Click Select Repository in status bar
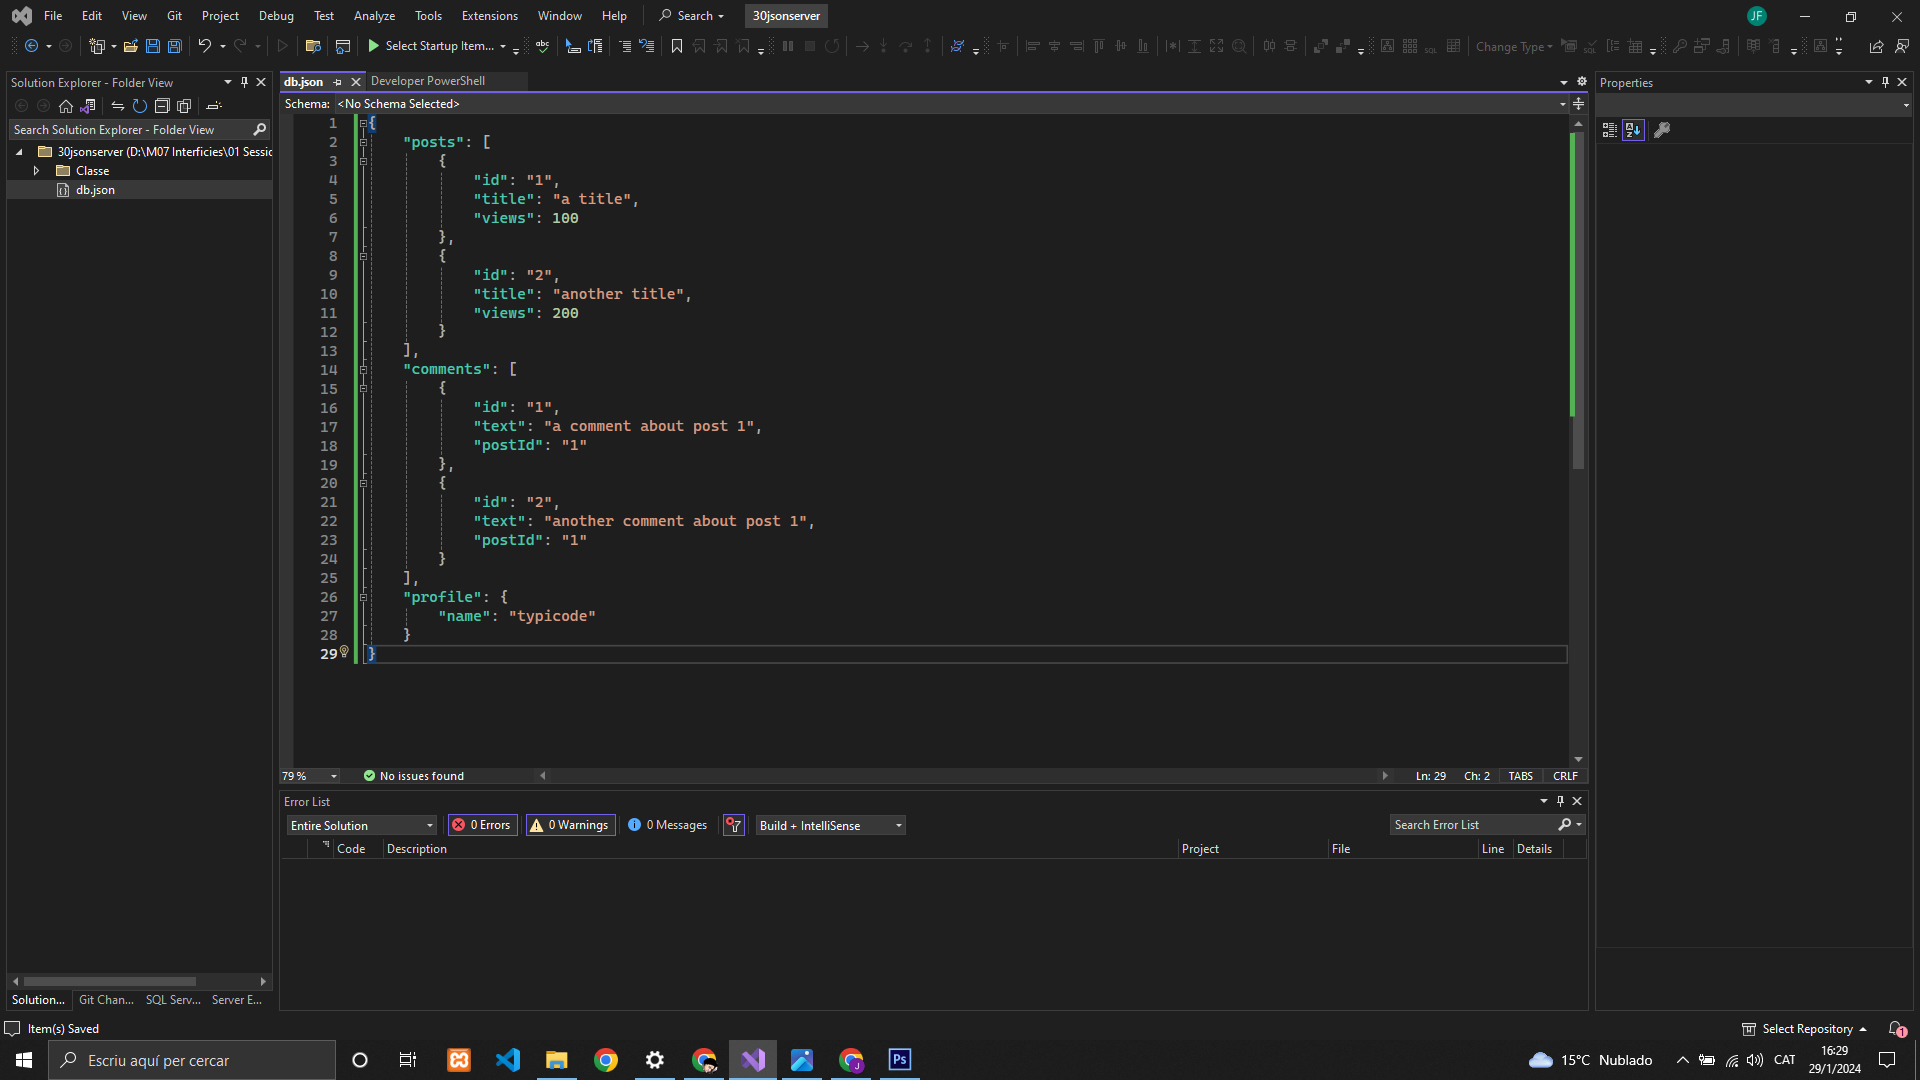1920x1080 pixels. click(1806, 1029)
